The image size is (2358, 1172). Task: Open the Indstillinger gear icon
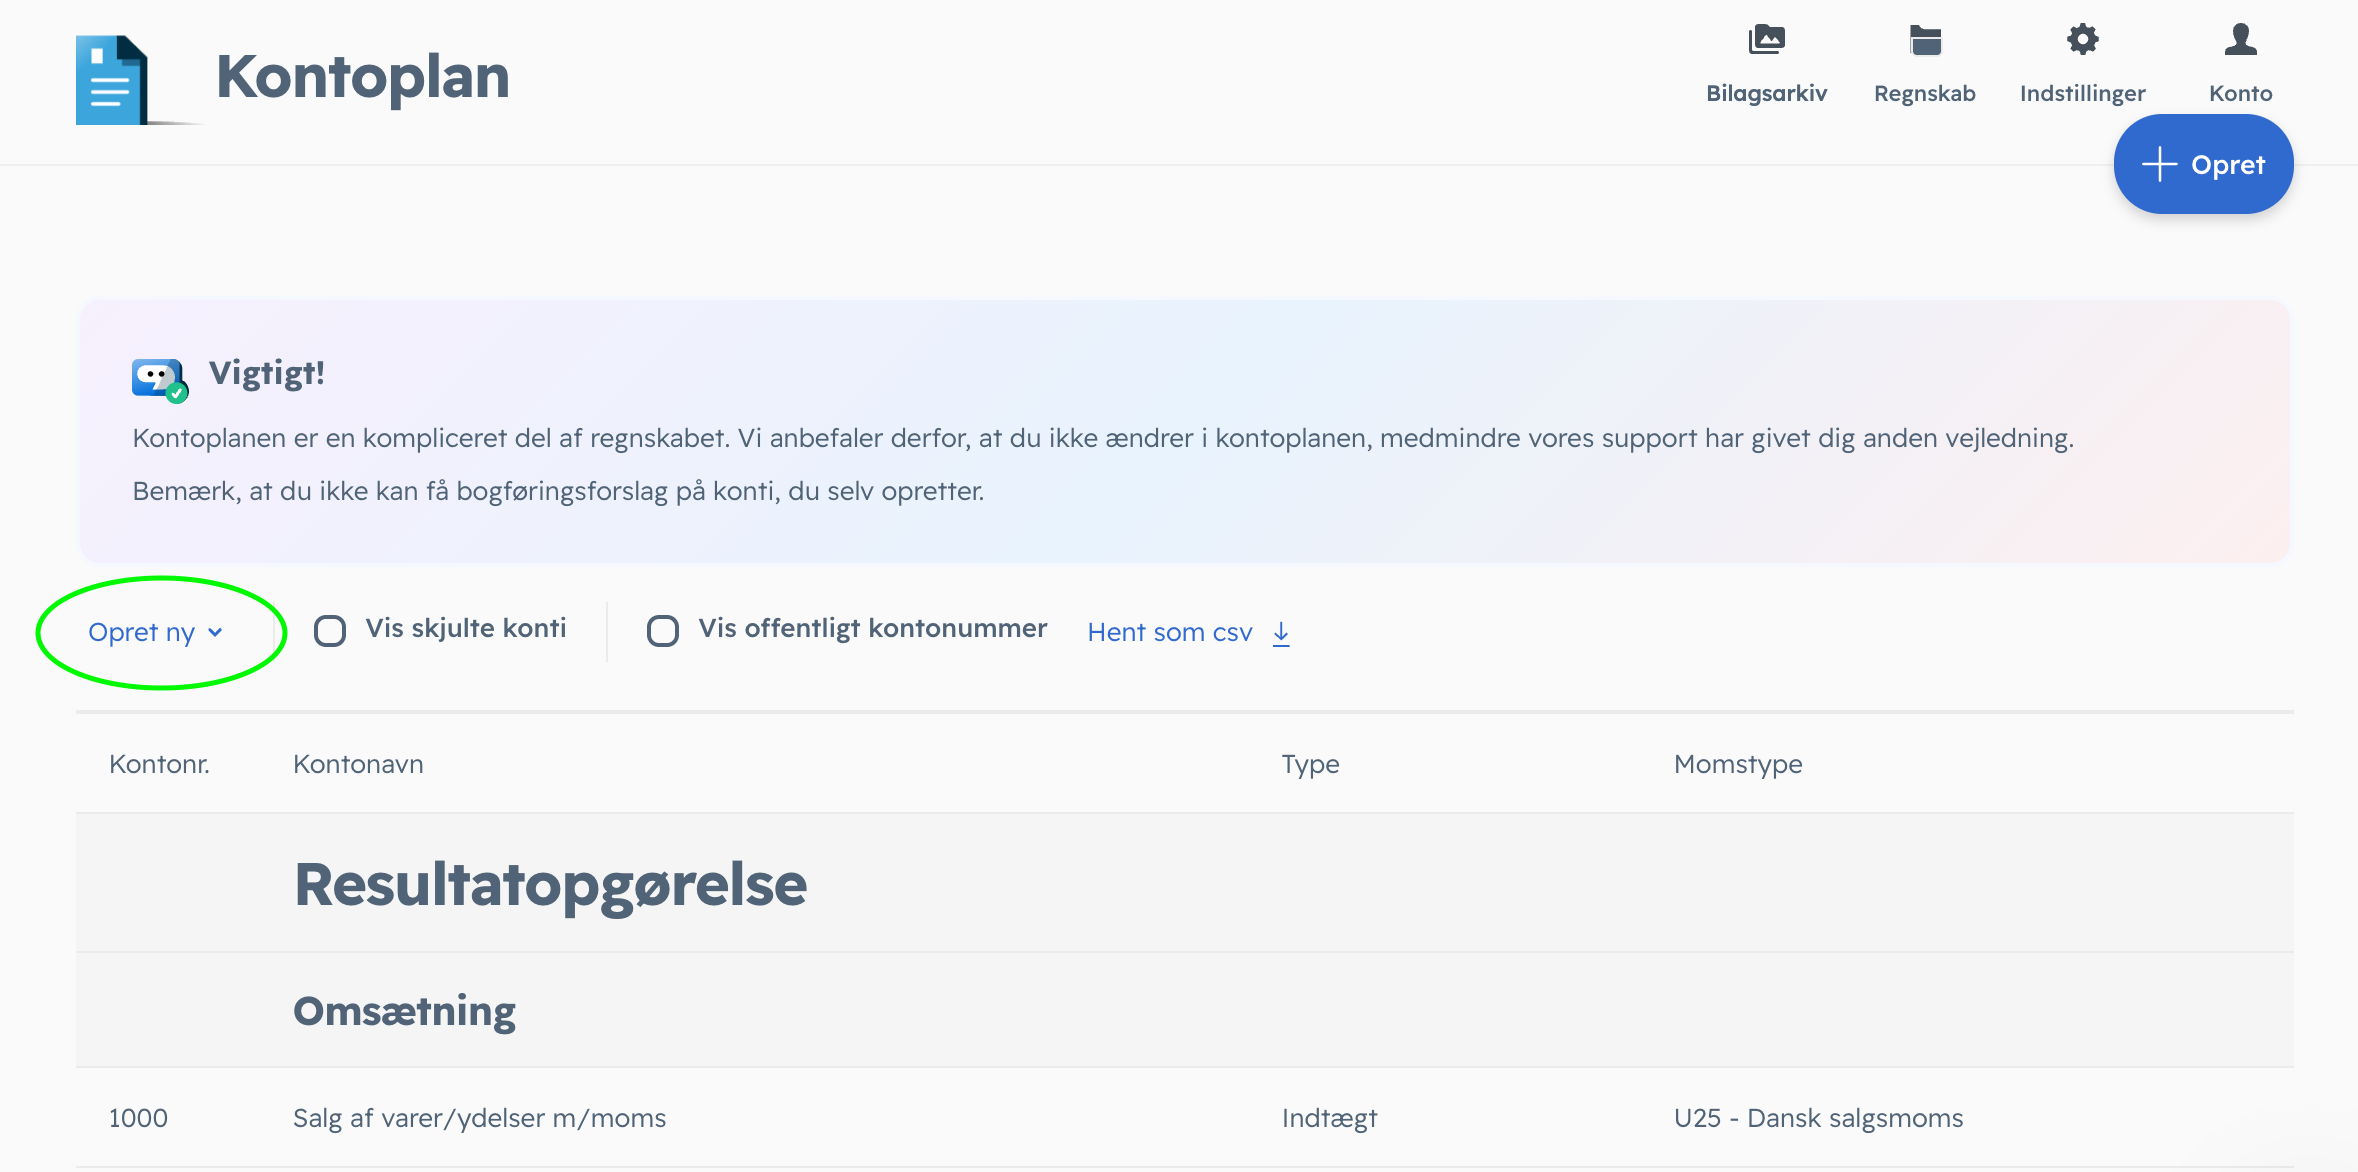[2083, 40]
